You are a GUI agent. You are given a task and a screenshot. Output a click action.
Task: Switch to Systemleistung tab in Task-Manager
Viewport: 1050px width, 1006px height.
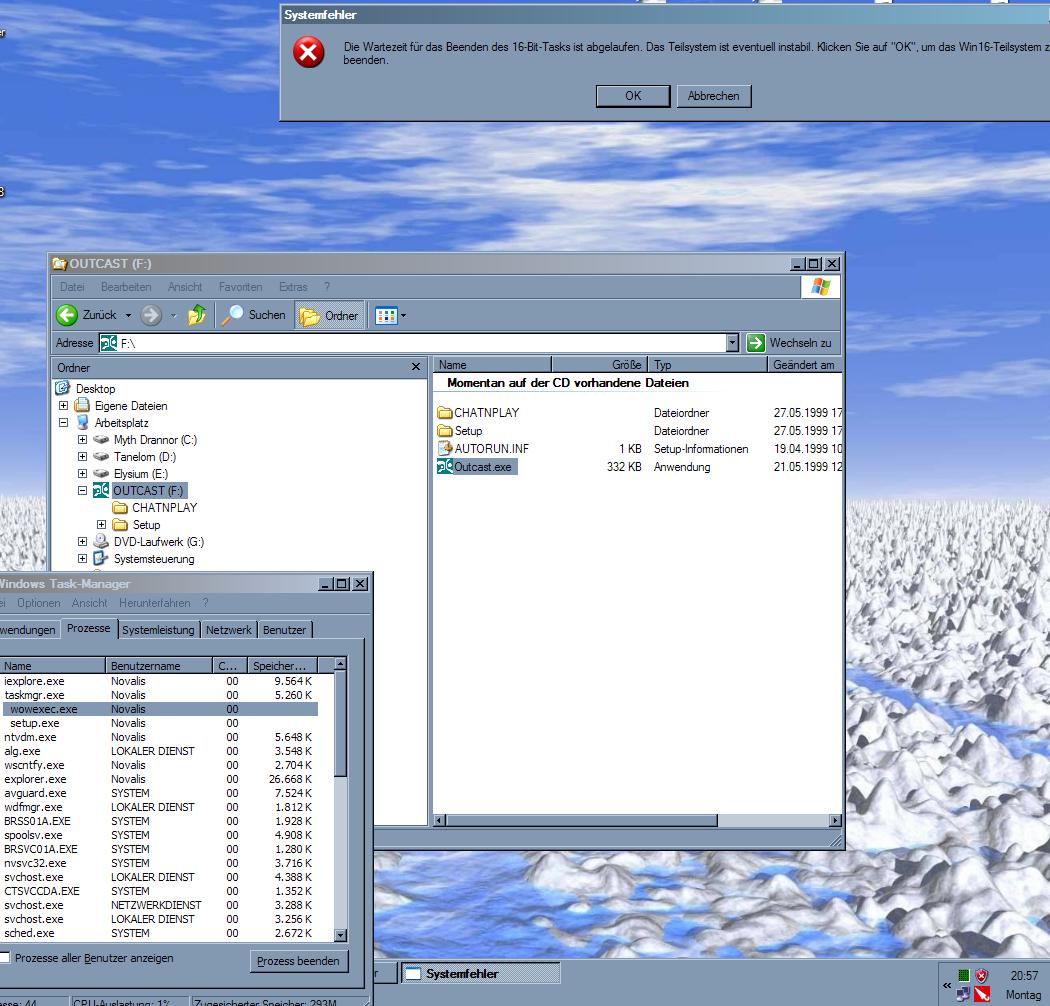coord(158,630)
